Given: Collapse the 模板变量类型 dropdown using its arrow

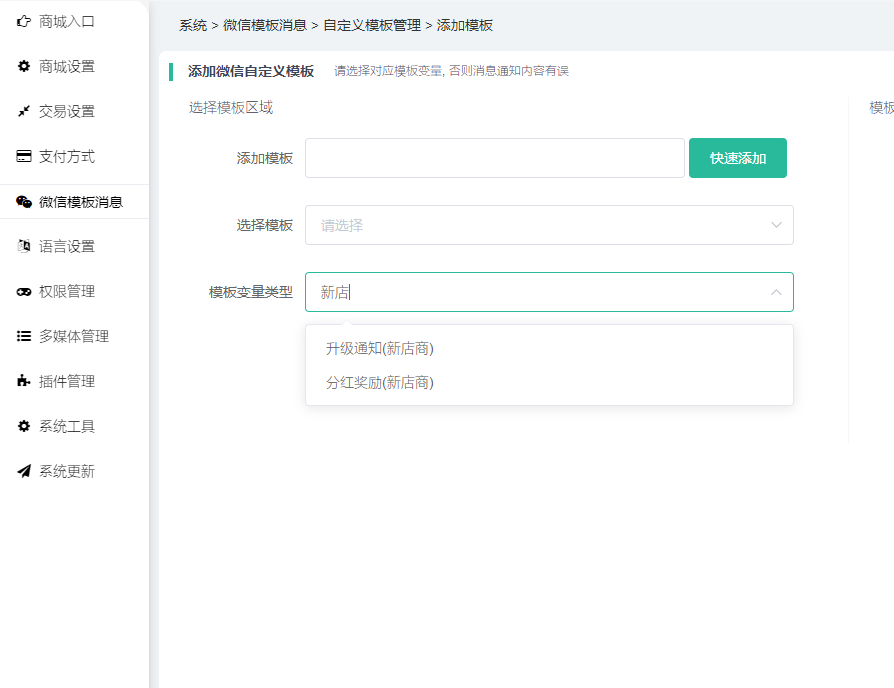Looking at the screenshot, I should click(x=776, y=292).
